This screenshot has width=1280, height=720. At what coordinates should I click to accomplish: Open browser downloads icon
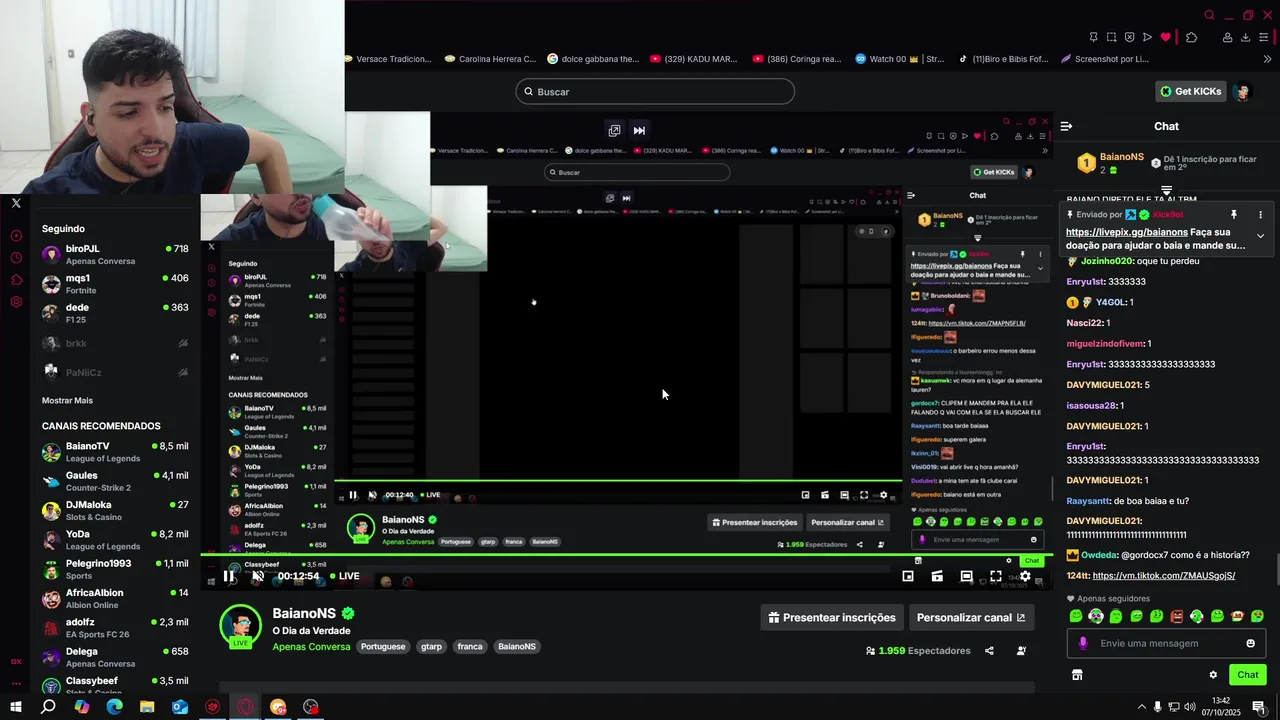(x=1245, y=37)
